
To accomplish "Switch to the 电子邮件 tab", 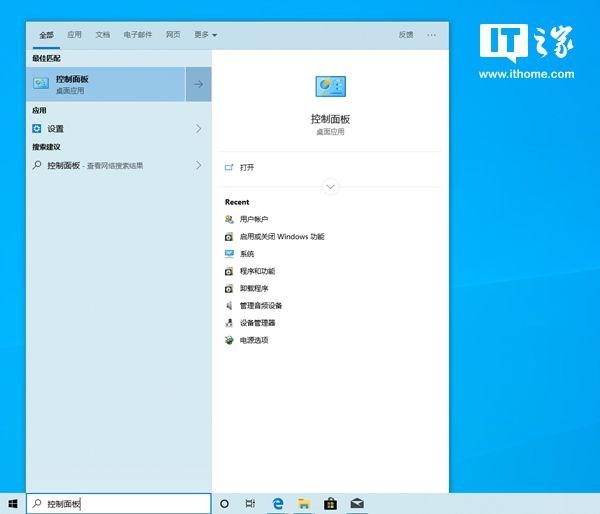I will [138, 35].
